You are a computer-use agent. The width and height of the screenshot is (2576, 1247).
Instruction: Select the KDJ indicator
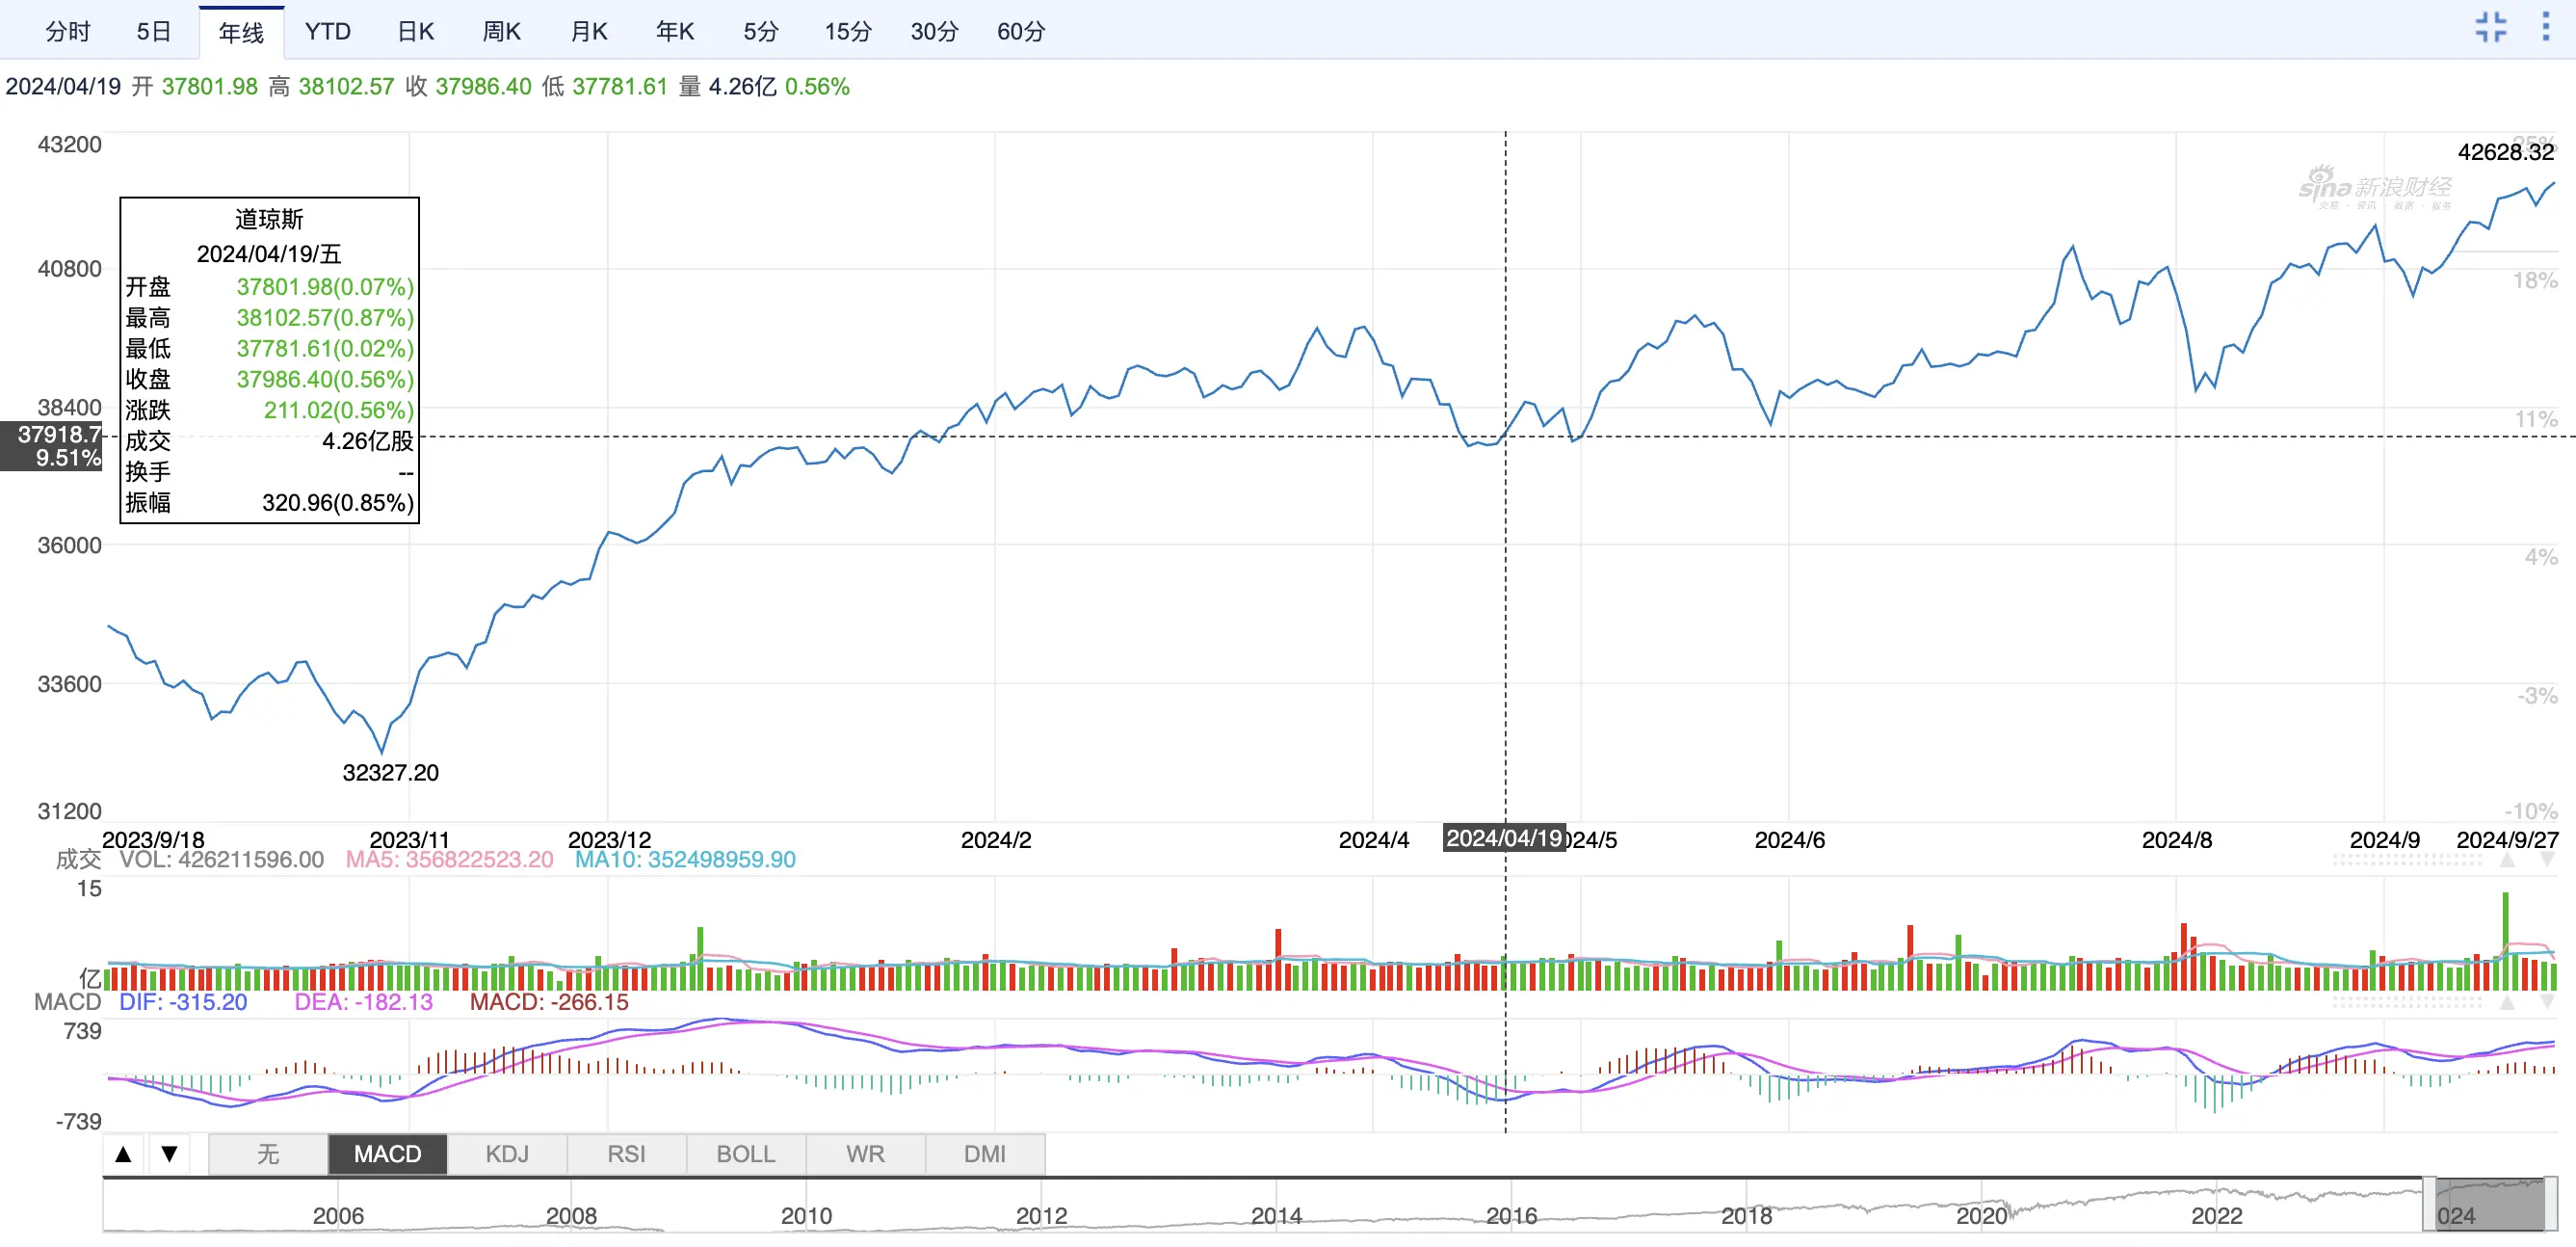(507, 1155)
